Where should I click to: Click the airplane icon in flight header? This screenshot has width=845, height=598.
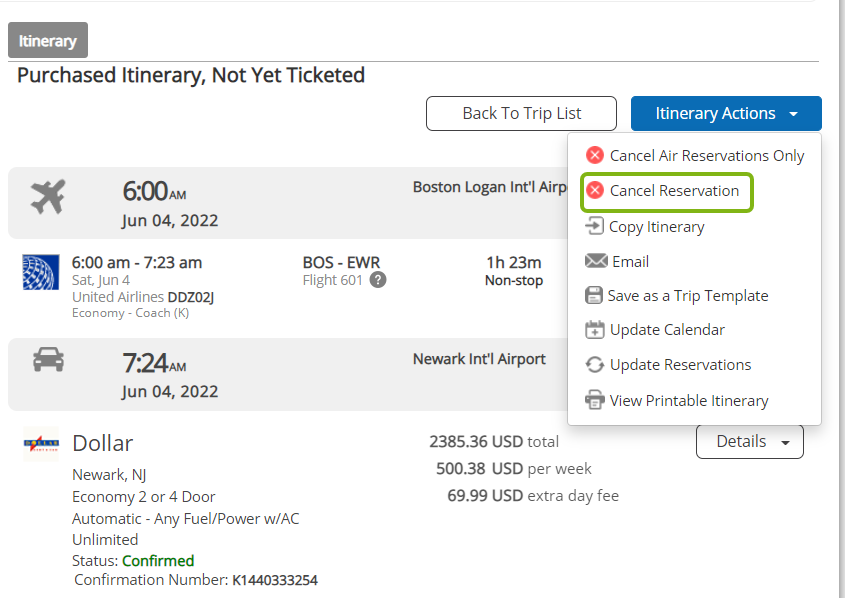pos(48,196)
